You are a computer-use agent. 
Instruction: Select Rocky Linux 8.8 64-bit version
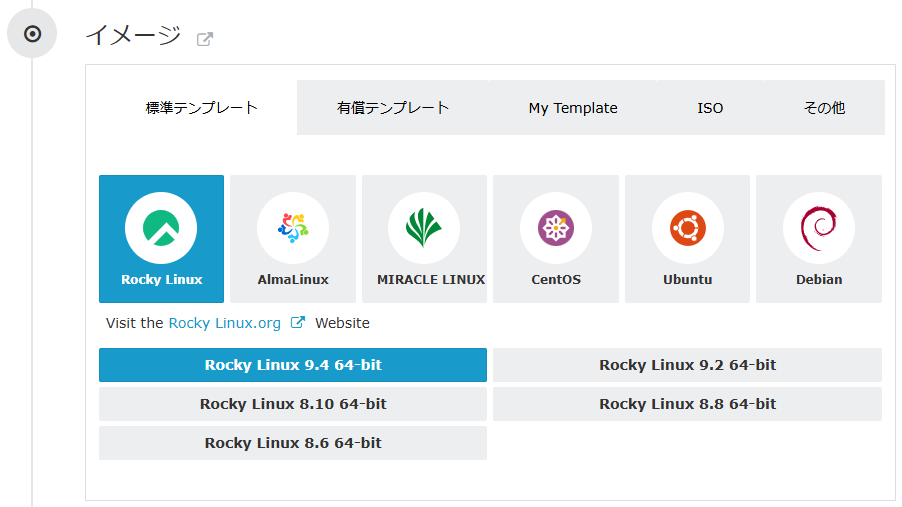(687, 404)
